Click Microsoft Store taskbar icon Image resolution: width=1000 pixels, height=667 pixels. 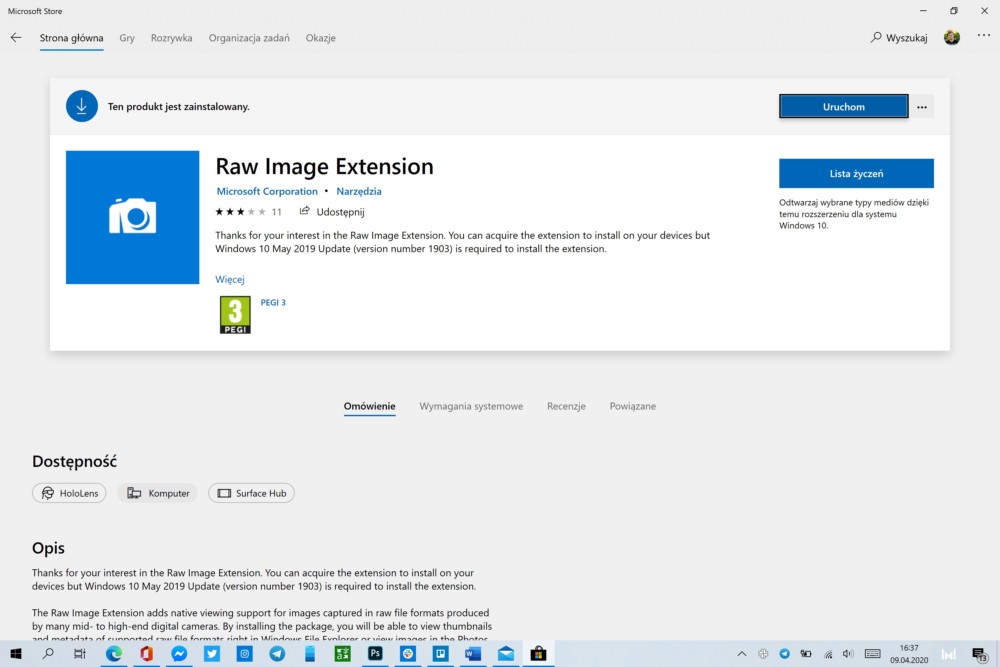coord(538,654)
